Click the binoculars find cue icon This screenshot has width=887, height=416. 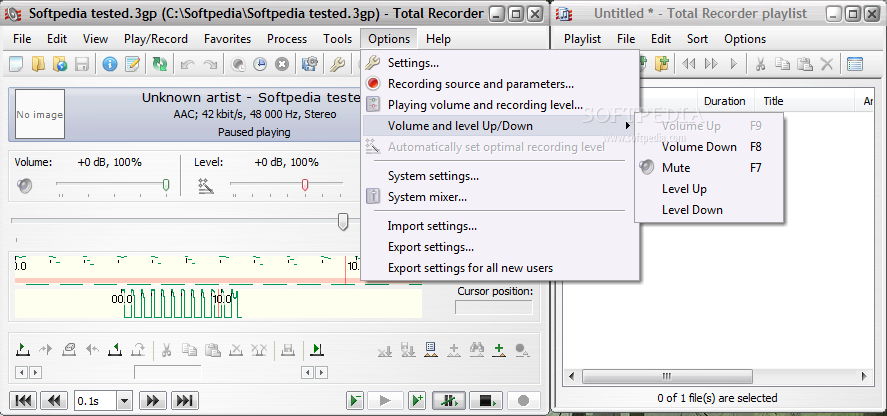tap(476, 349)
